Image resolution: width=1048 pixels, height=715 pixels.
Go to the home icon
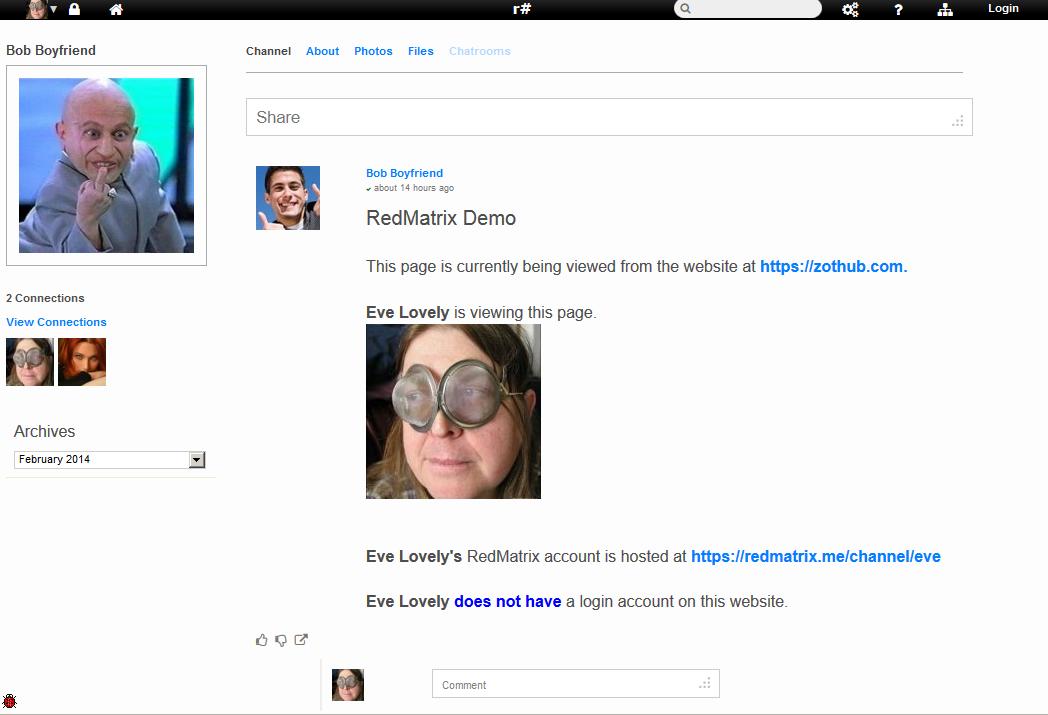pyautogui.click(x=116, y=9)
